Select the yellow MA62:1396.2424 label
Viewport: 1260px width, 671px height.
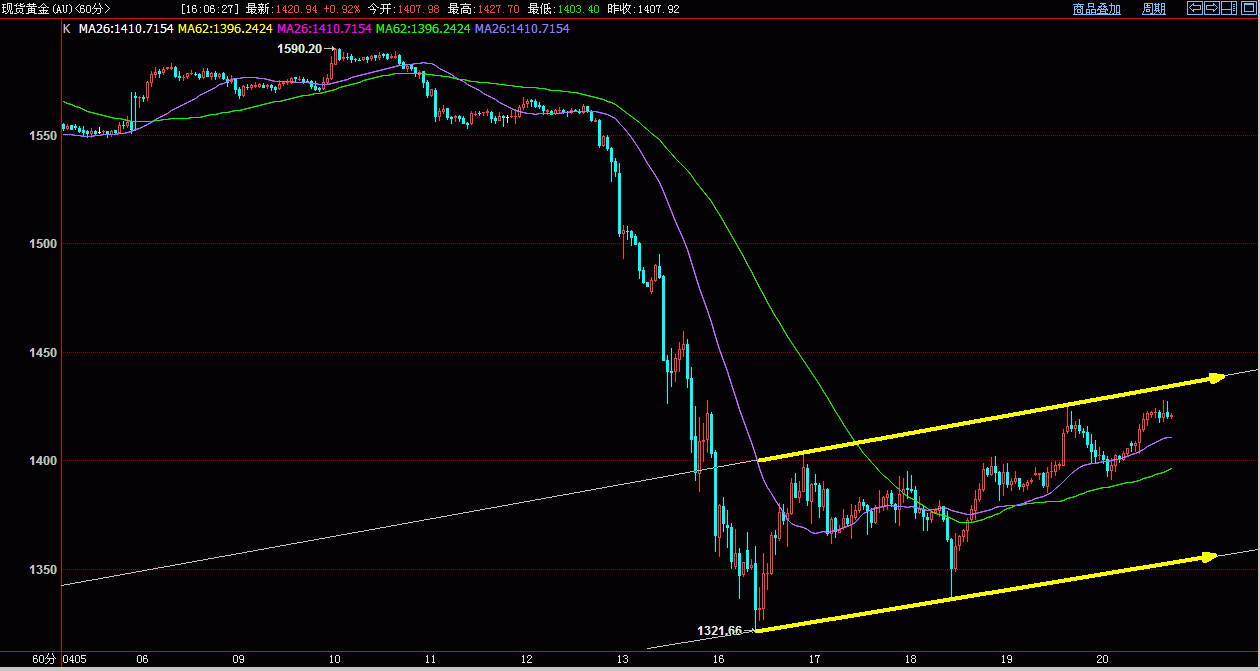(x=225, y=29)
